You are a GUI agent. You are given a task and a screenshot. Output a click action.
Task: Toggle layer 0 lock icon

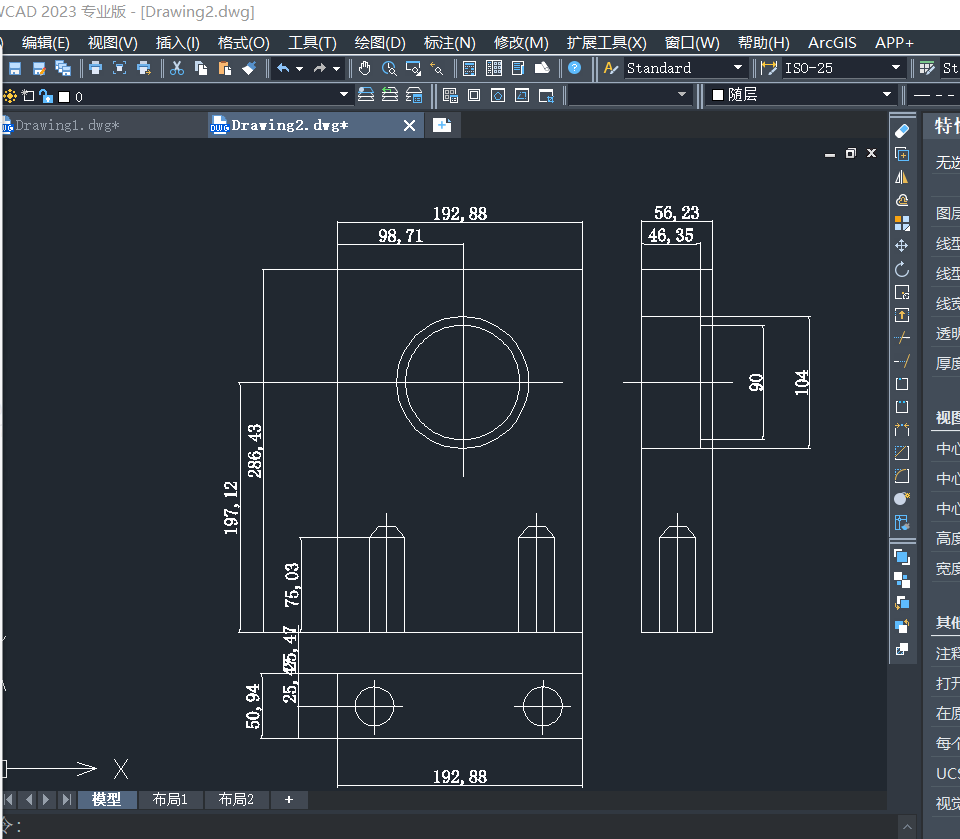tap(45, 96)
